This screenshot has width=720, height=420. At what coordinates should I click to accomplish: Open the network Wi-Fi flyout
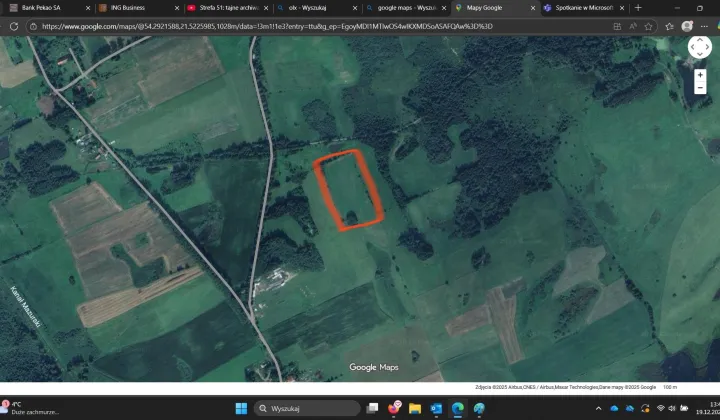tap(660, 408)
